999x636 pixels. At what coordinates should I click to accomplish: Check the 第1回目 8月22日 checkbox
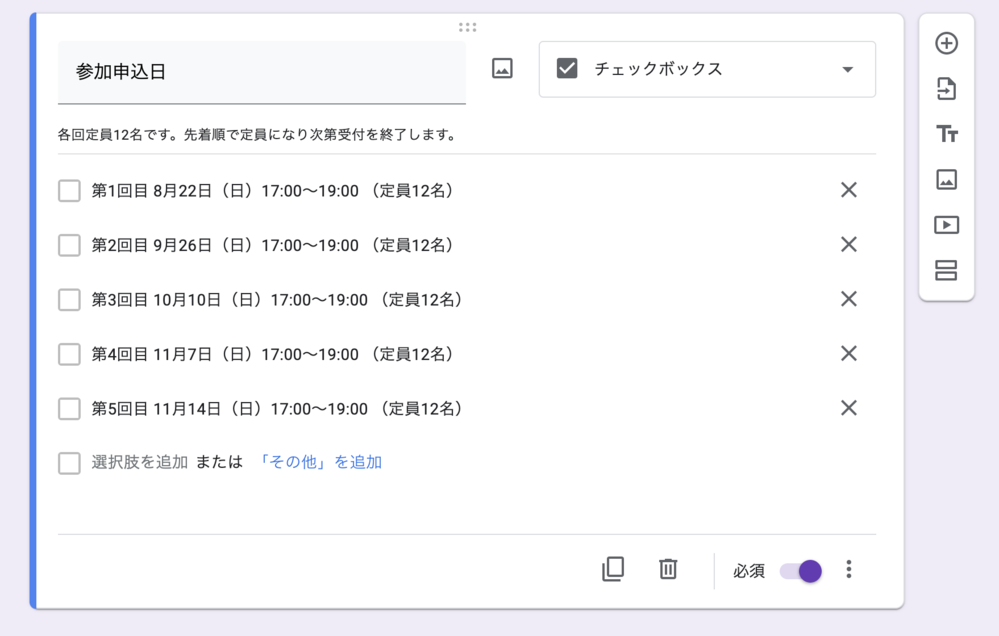point(69,191)
